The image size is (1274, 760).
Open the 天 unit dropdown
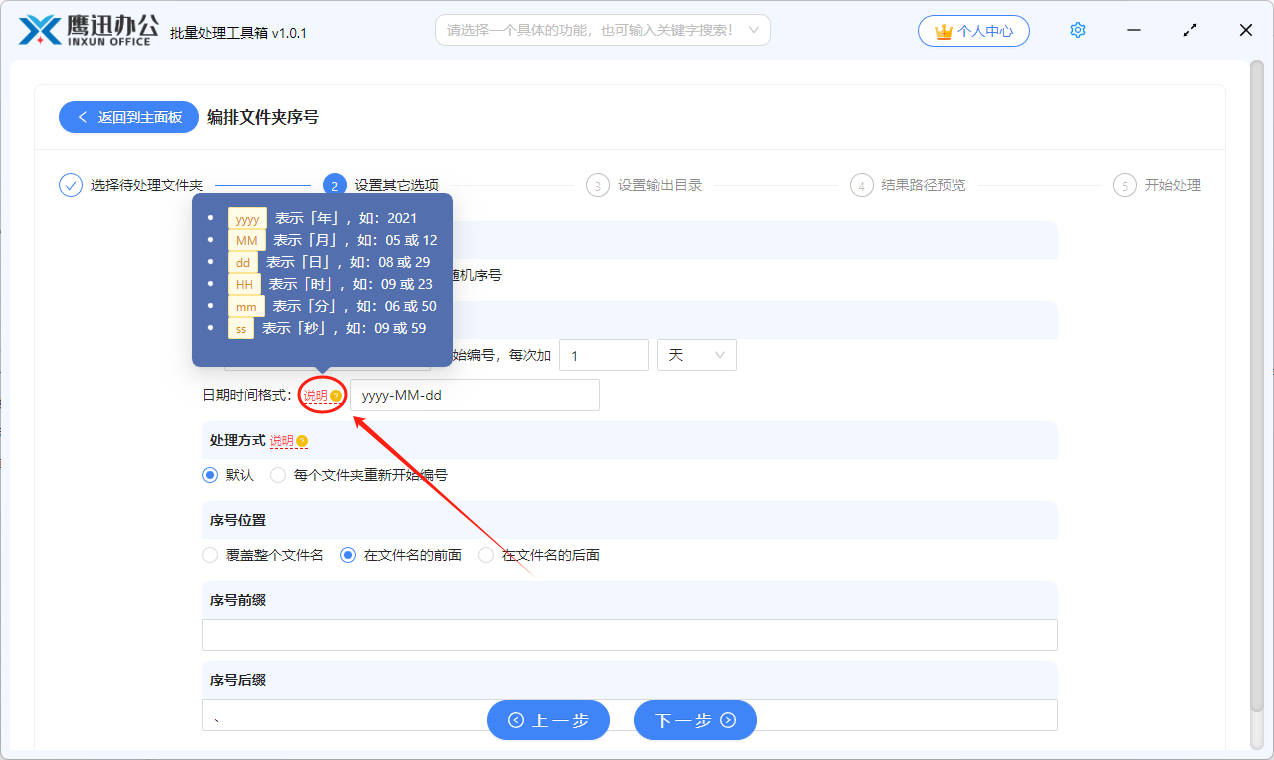point(697,355)
